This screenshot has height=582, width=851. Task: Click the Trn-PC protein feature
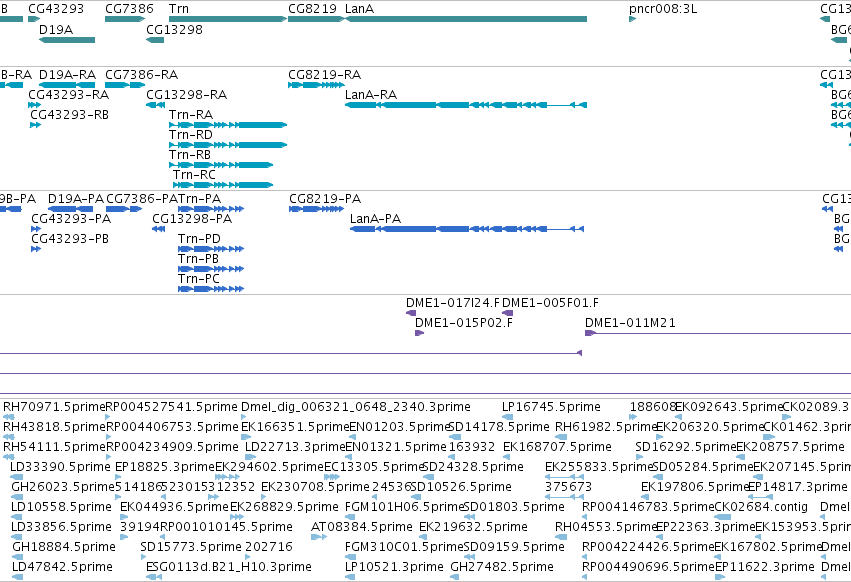click(211, 289)
